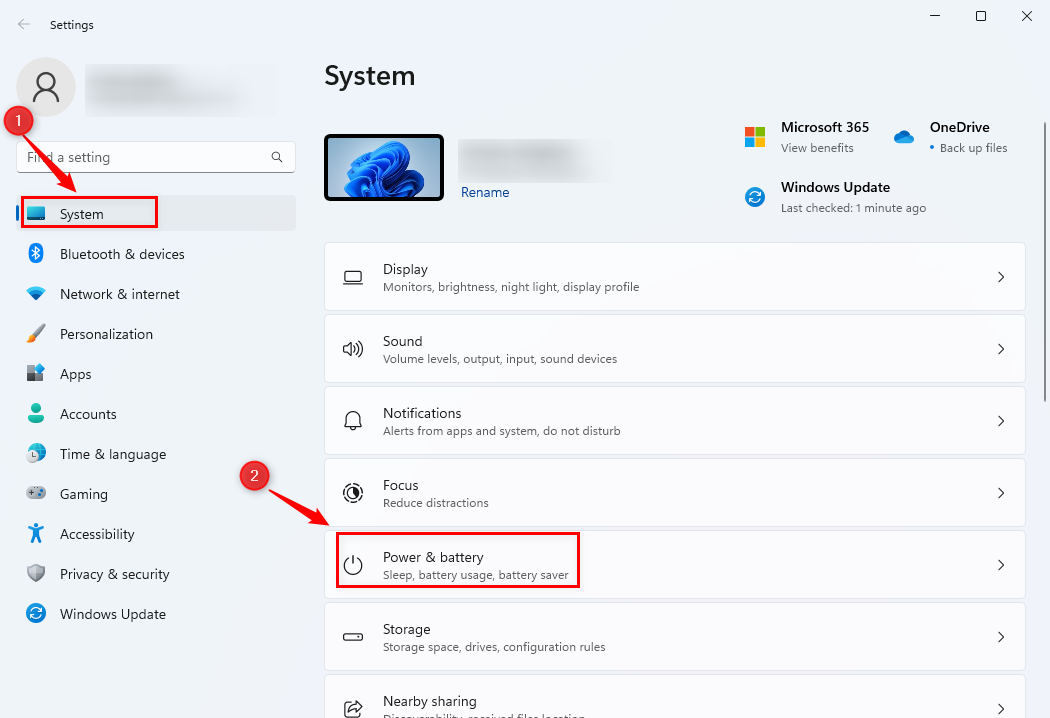
Task: Expand Display settings via its chevron
Action: coord(1001,277)
